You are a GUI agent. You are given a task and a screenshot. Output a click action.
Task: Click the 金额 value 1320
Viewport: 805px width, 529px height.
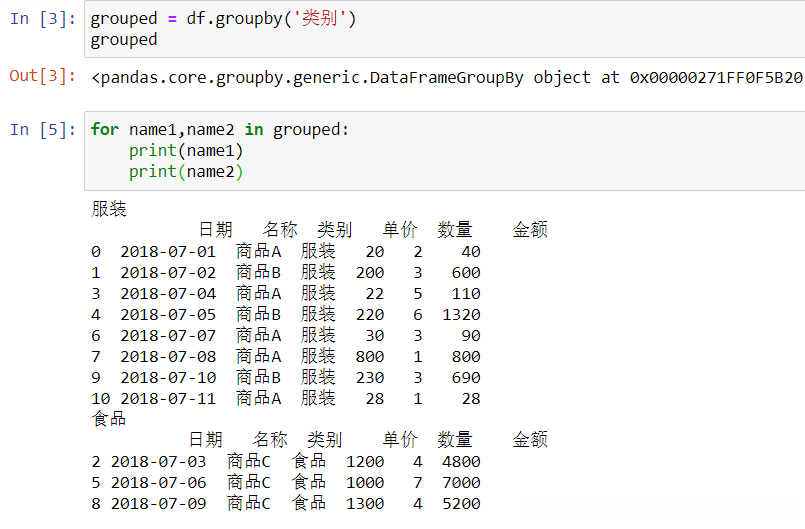tap(462, 315)
